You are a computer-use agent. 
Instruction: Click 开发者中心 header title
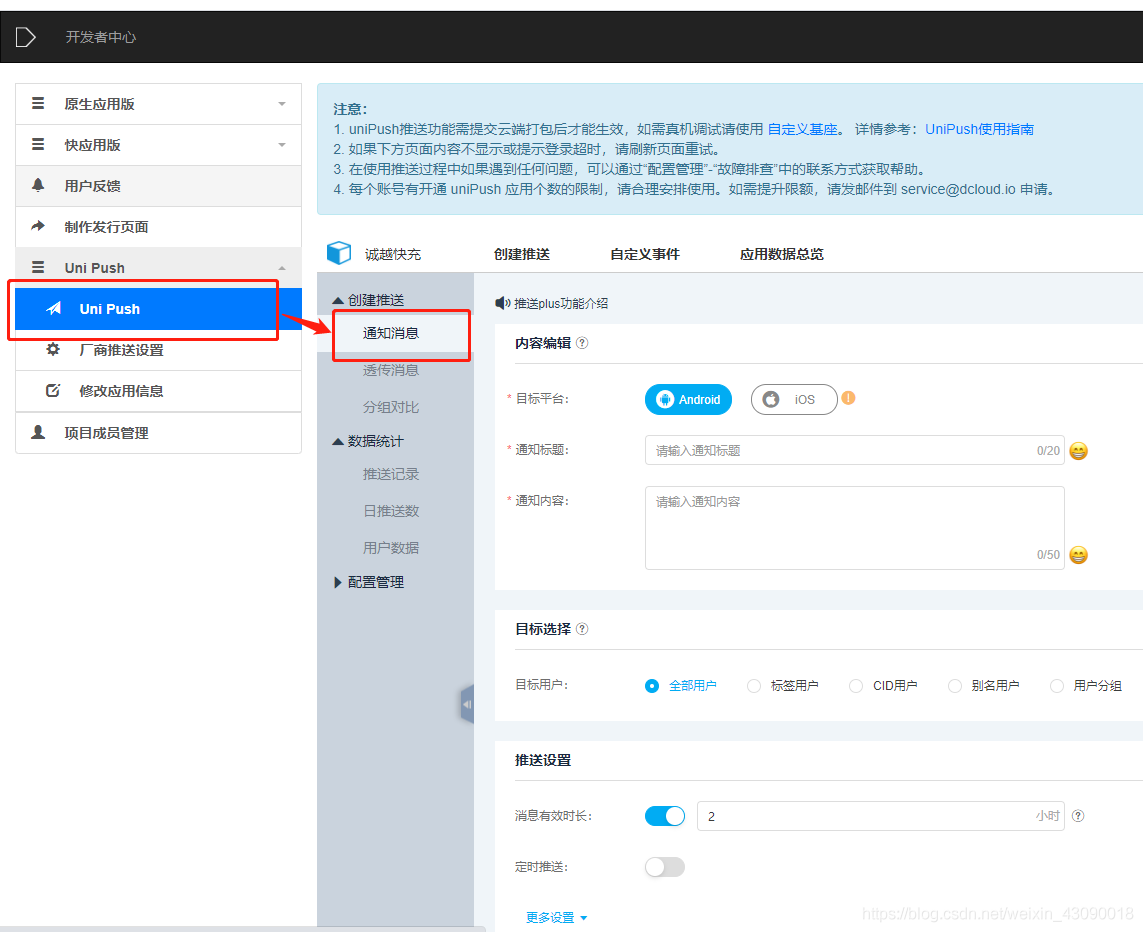(101, 37)
